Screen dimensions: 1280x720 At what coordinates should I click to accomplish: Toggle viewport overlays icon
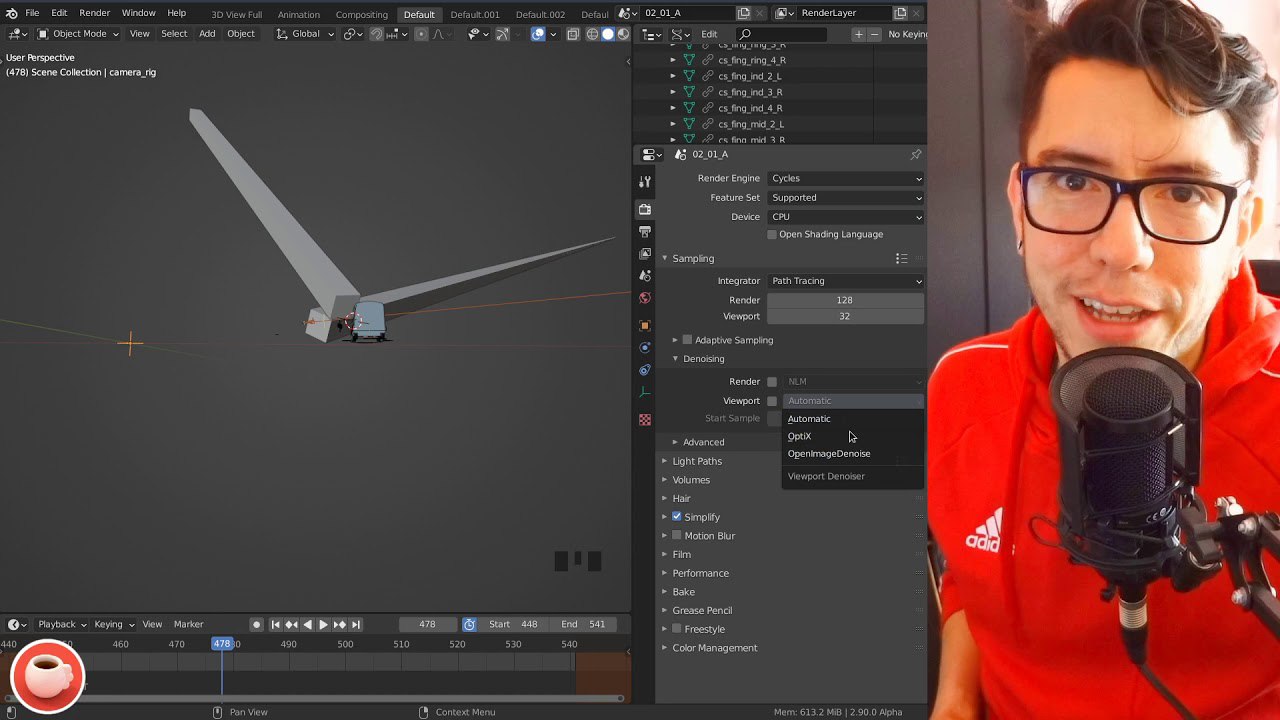click(x=538, y=34)
